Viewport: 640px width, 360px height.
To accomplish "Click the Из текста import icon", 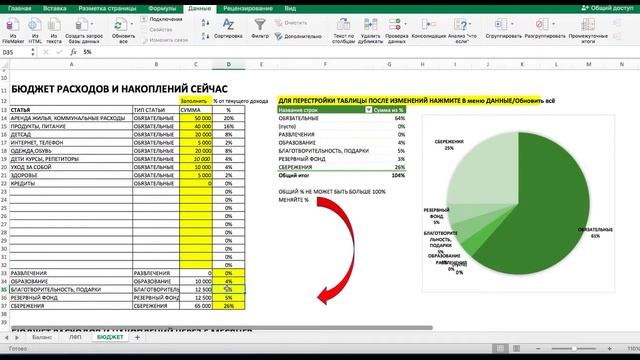I will pos(54,25).
